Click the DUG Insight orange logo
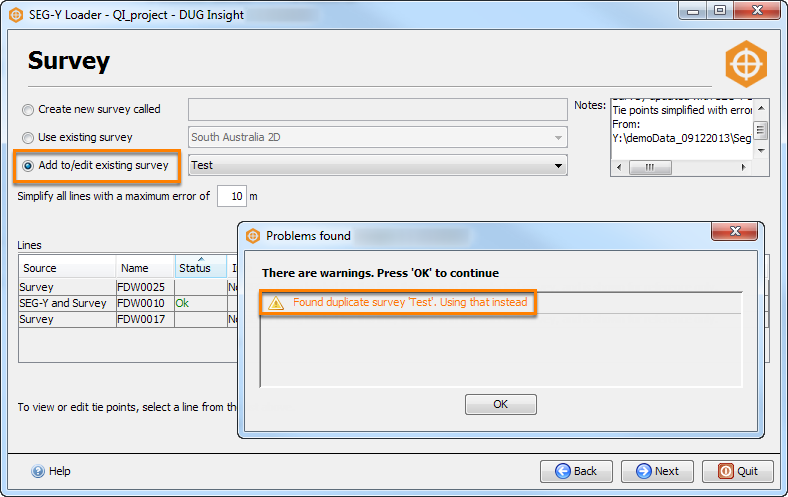This screenshot has height=497, width=788. pos(746,64)
